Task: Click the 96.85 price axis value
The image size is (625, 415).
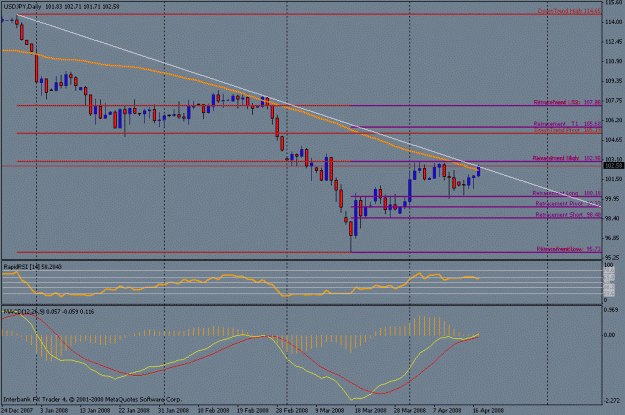Action: [x=612, y=238]
